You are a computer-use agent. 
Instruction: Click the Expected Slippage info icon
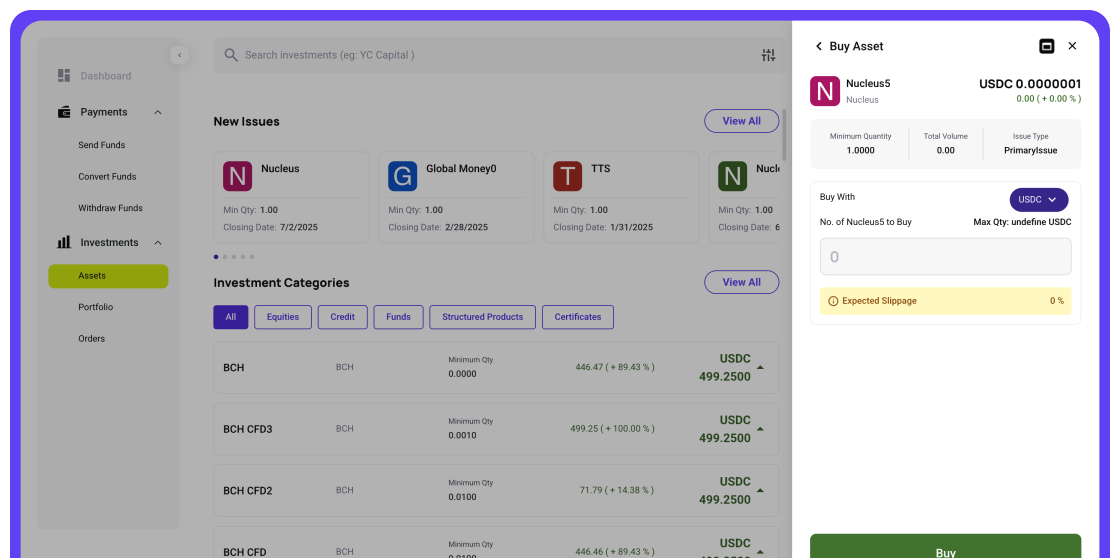[x=833, y=302]
